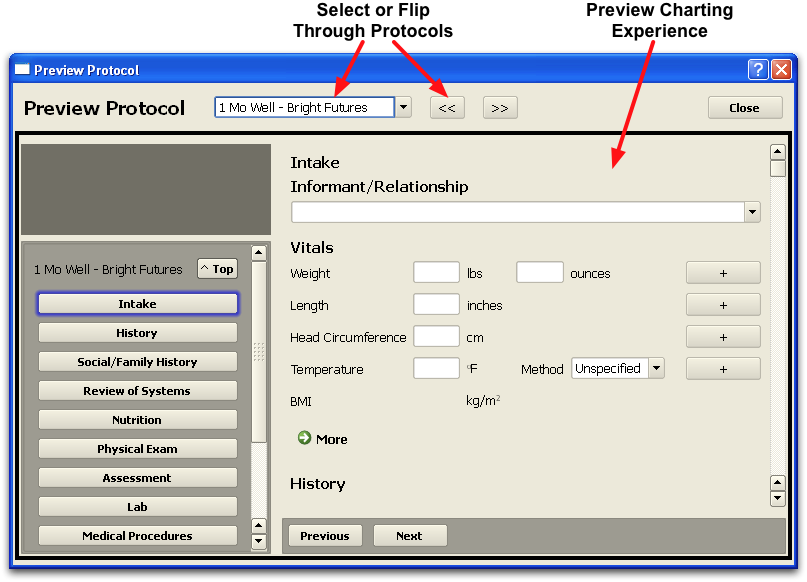
Task: Flip to the previous protocol with <<
Action: [447, 108]
